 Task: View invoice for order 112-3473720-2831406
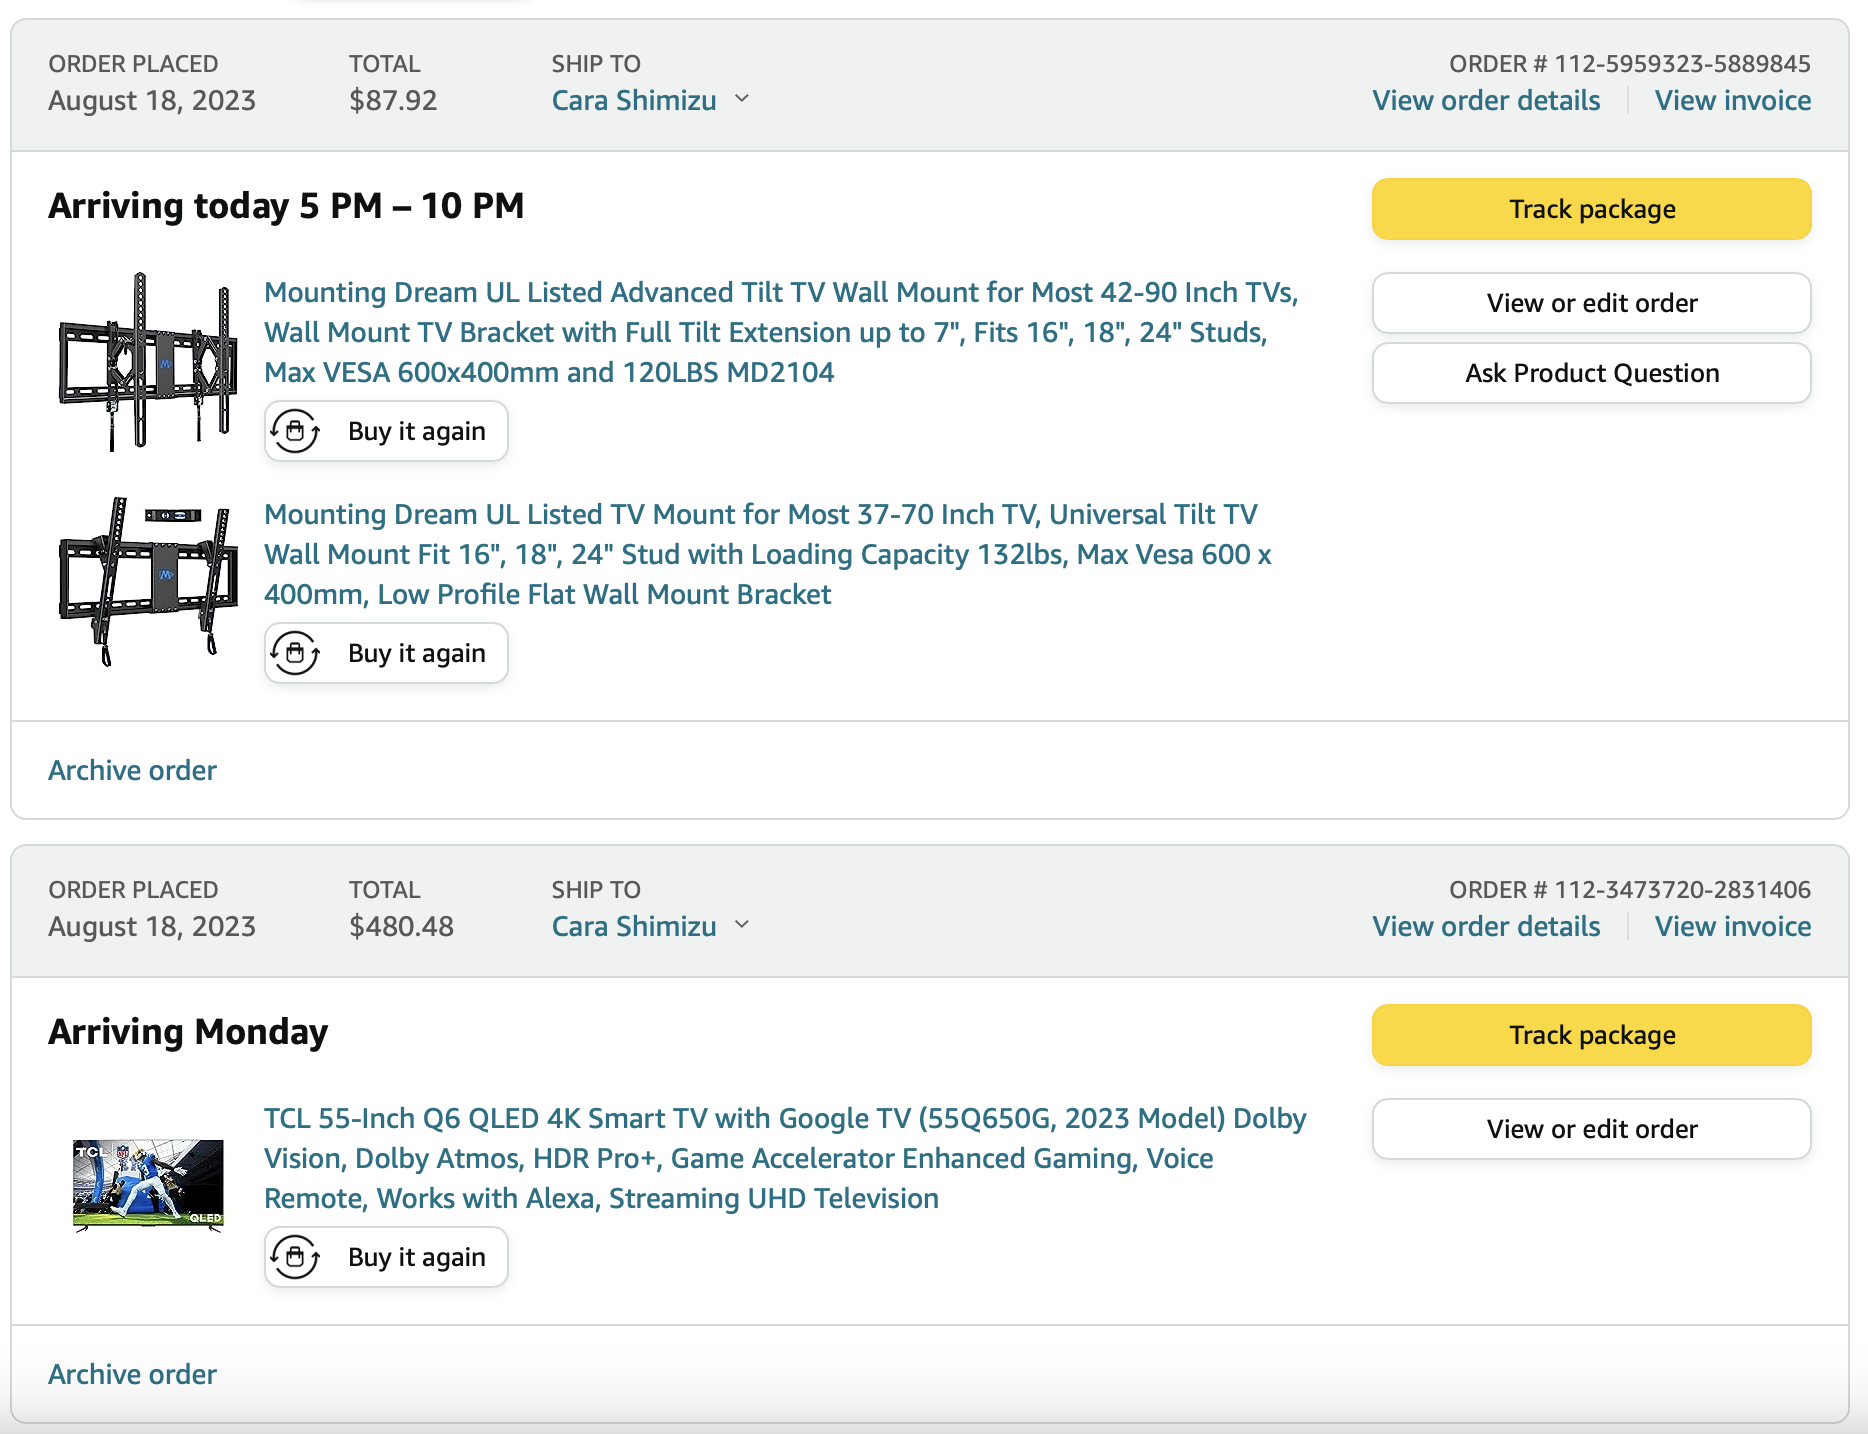click(x=1733, y=926)
